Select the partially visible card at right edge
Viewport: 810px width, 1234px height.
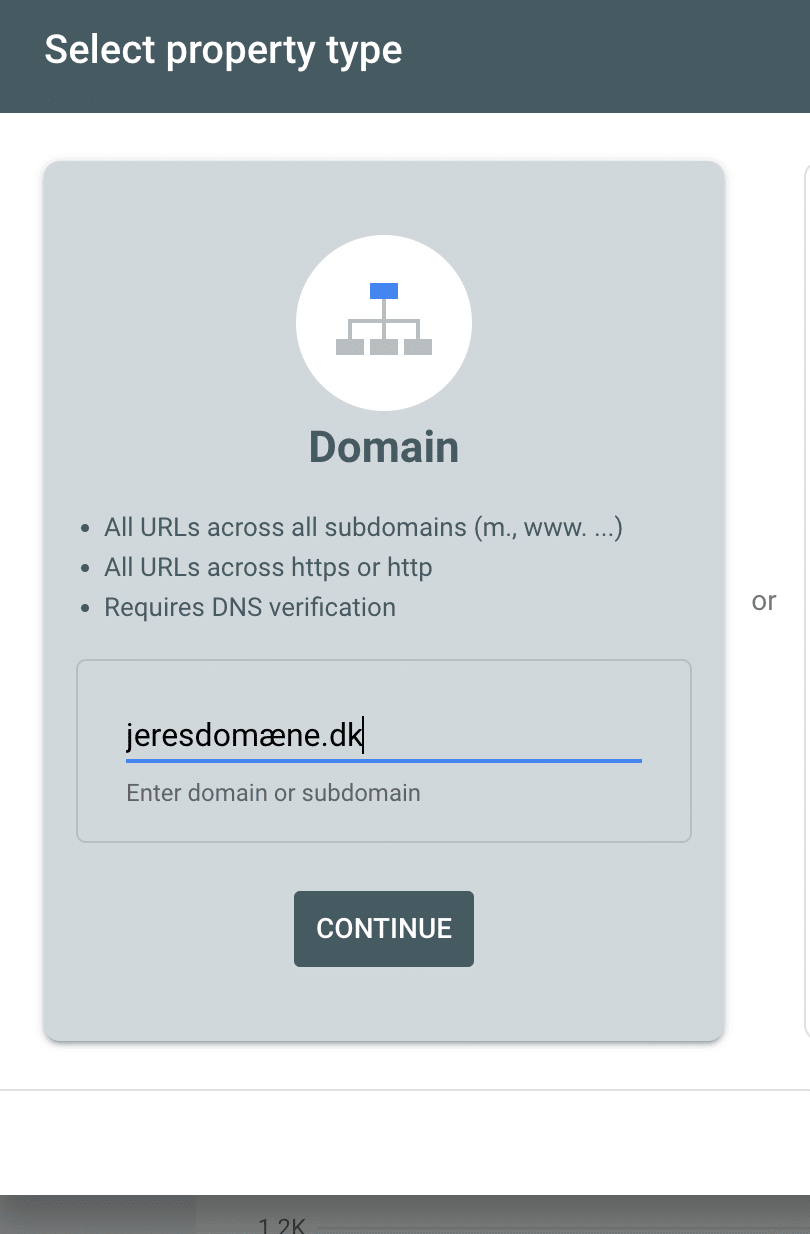pyautogui.click(x=806, y=600)
